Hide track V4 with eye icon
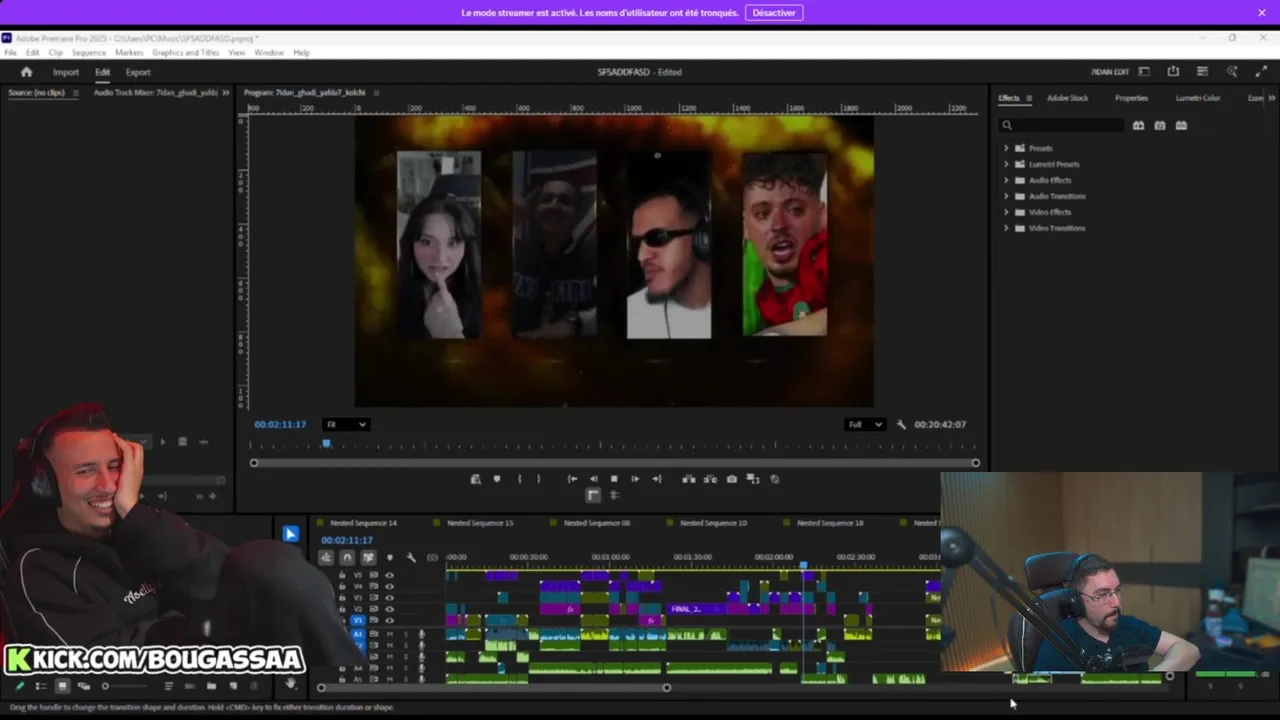 [389, 586]
